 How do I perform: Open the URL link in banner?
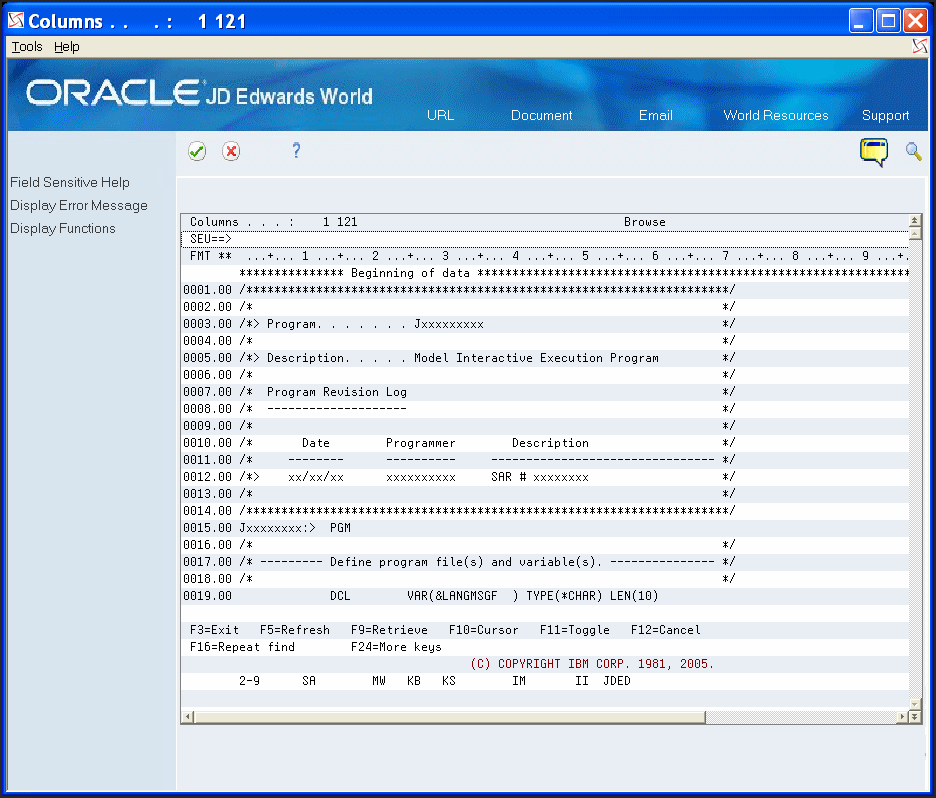(x=441, y=115)
